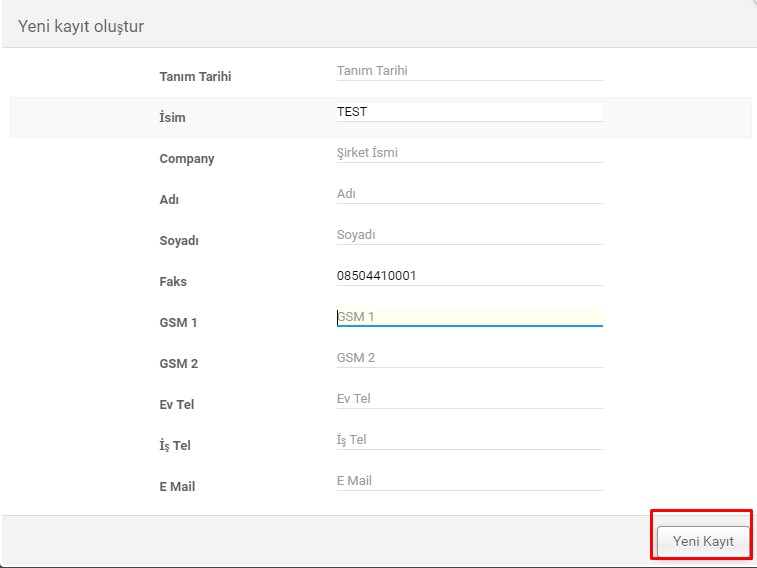Select the İş Tel input field
The height and width of the screenshot is (568, 757).
click(469, 440)
